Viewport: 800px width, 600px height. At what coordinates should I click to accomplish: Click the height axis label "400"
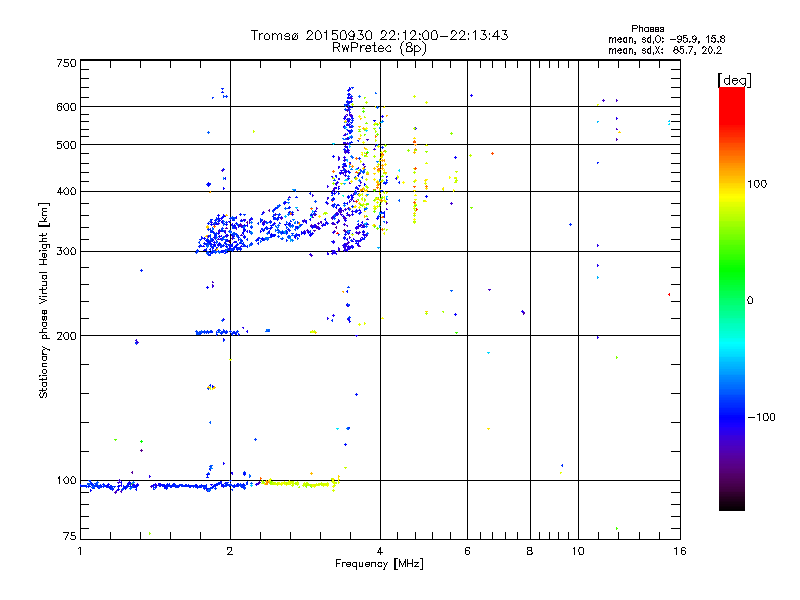click(66, 192)
